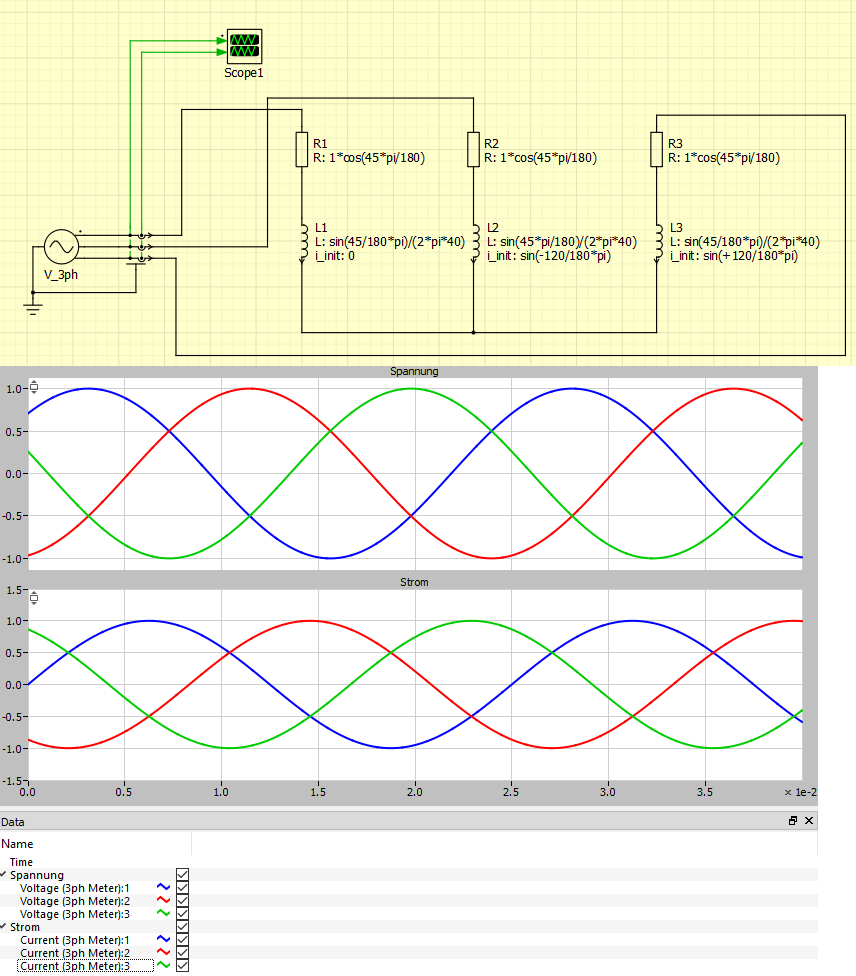Click R2 resistance parameter text
The width and height of the screenshot is (856, 976).
(x=540, y=158)
